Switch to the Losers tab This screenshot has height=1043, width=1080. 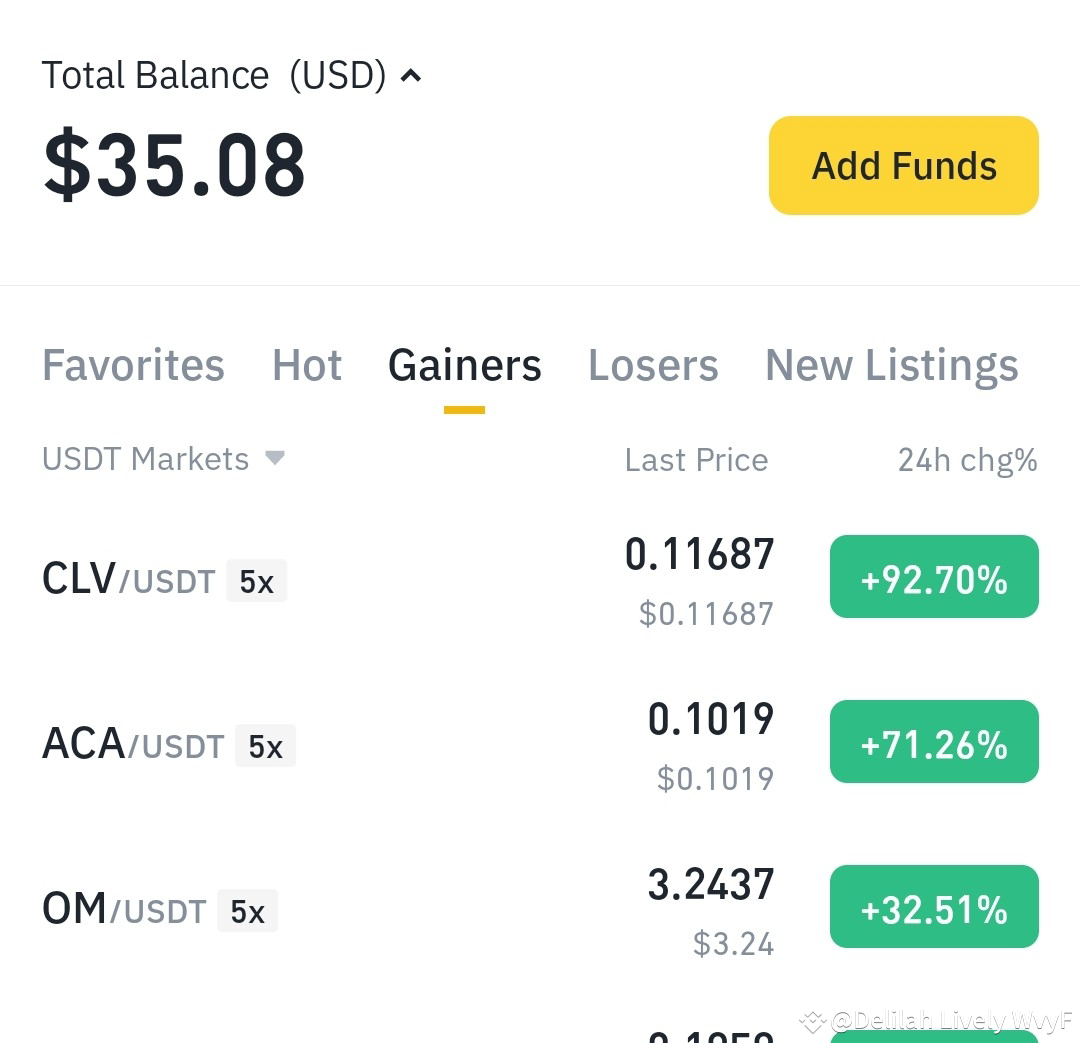pos(653,365)
